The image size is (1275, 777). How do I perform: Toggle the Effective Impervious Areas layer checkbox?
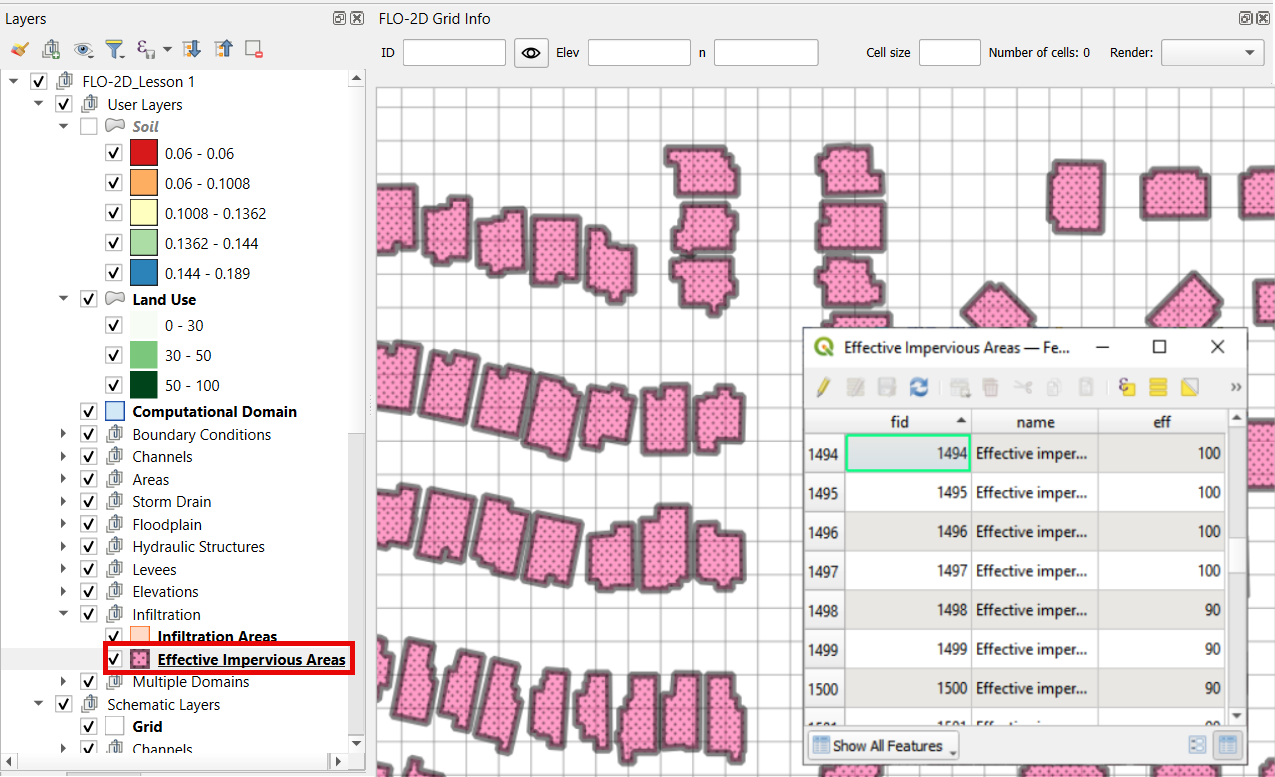[114, 659]
